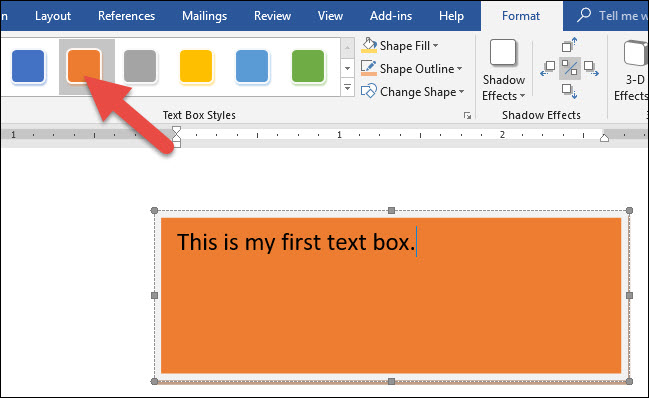Choose the gray text box style
Image resolution: width=649 pixels, height=398 pixels.
pyautogui.click(x=140, y=66)
